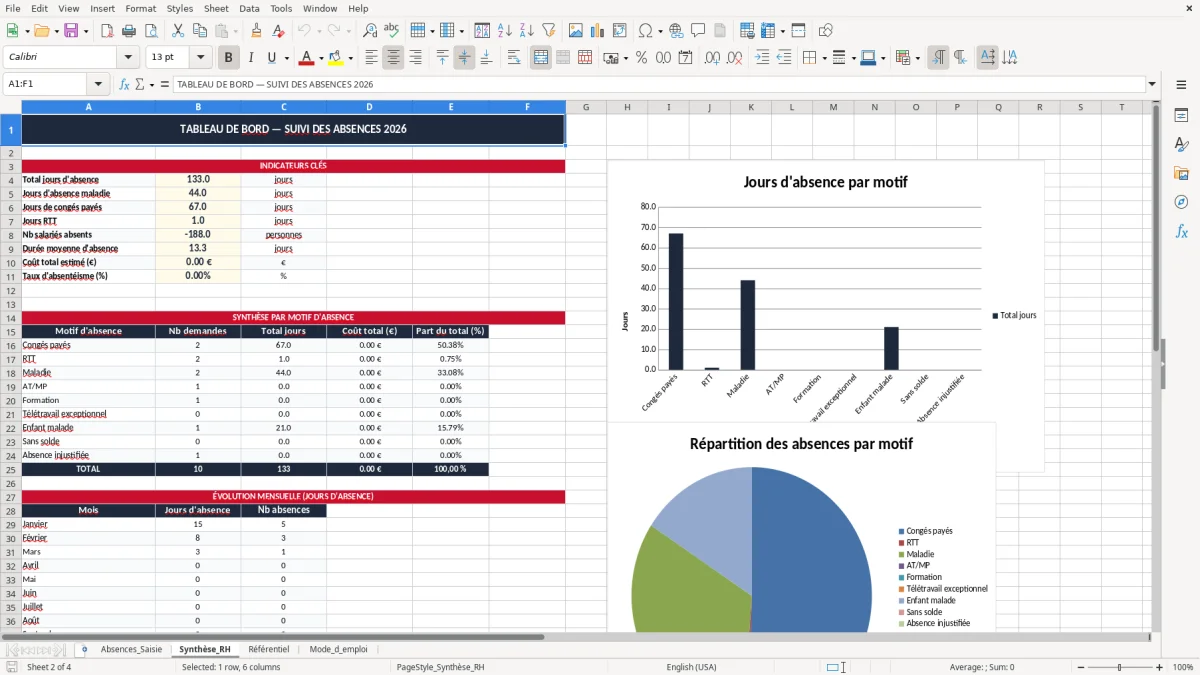Click the Spelling check abc icon
This screenshot has width=1200, height=675.
coord(392,31)
